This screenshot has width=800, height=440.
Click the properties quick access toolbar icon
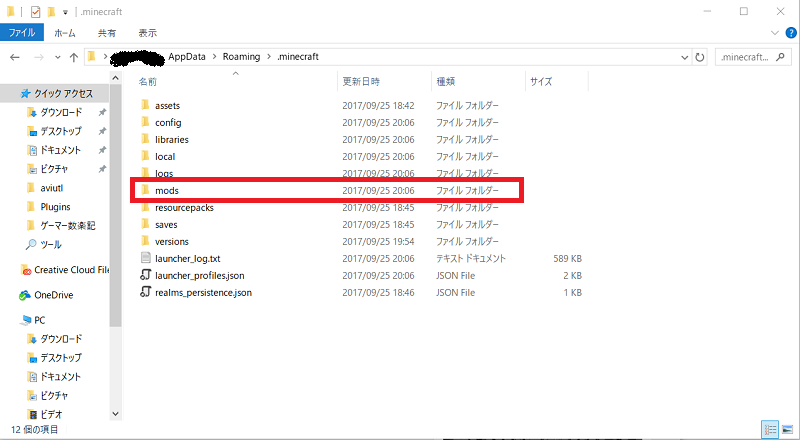click(35, 11)
